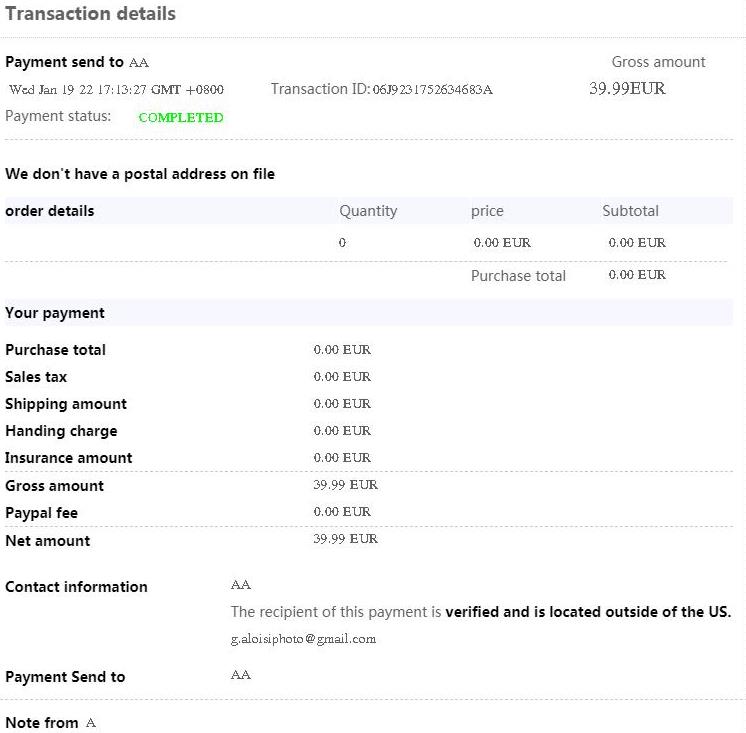This screenshot has height=733, width=746.
Task: Click the Your payment section header
Action: click(55, 313)
